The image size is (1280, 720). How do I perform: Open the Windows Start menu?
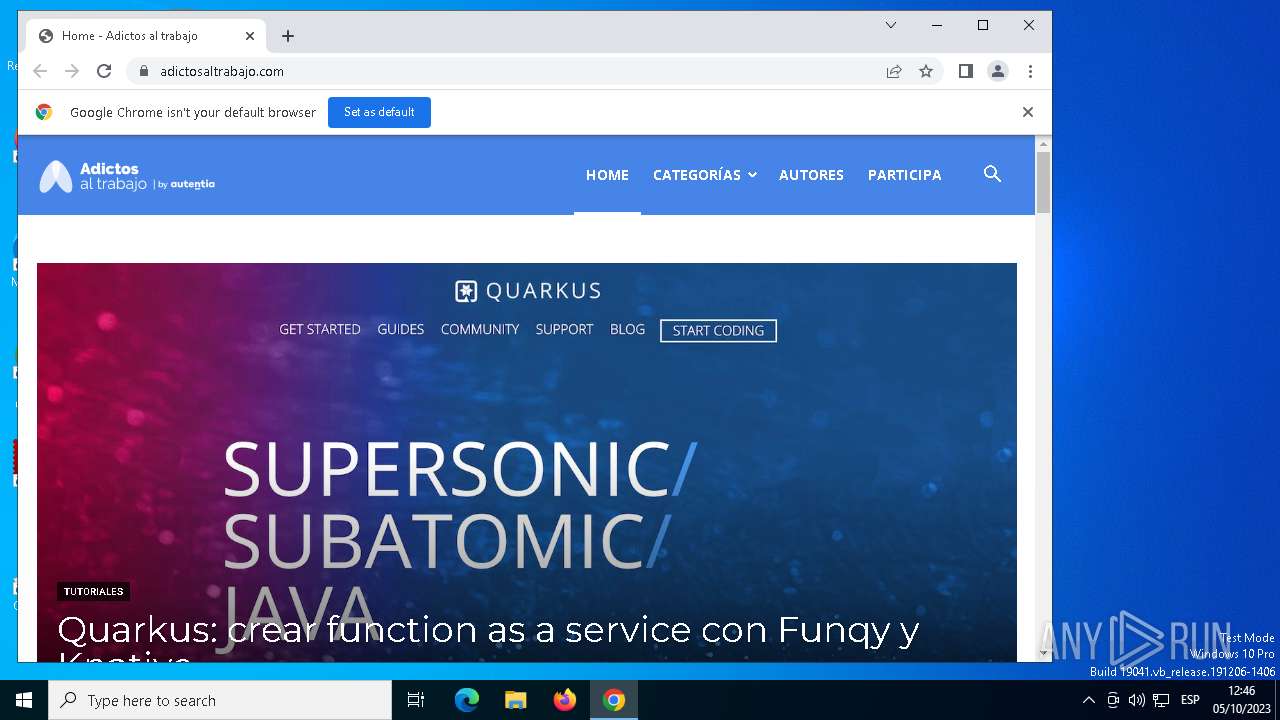coord(24,700)
